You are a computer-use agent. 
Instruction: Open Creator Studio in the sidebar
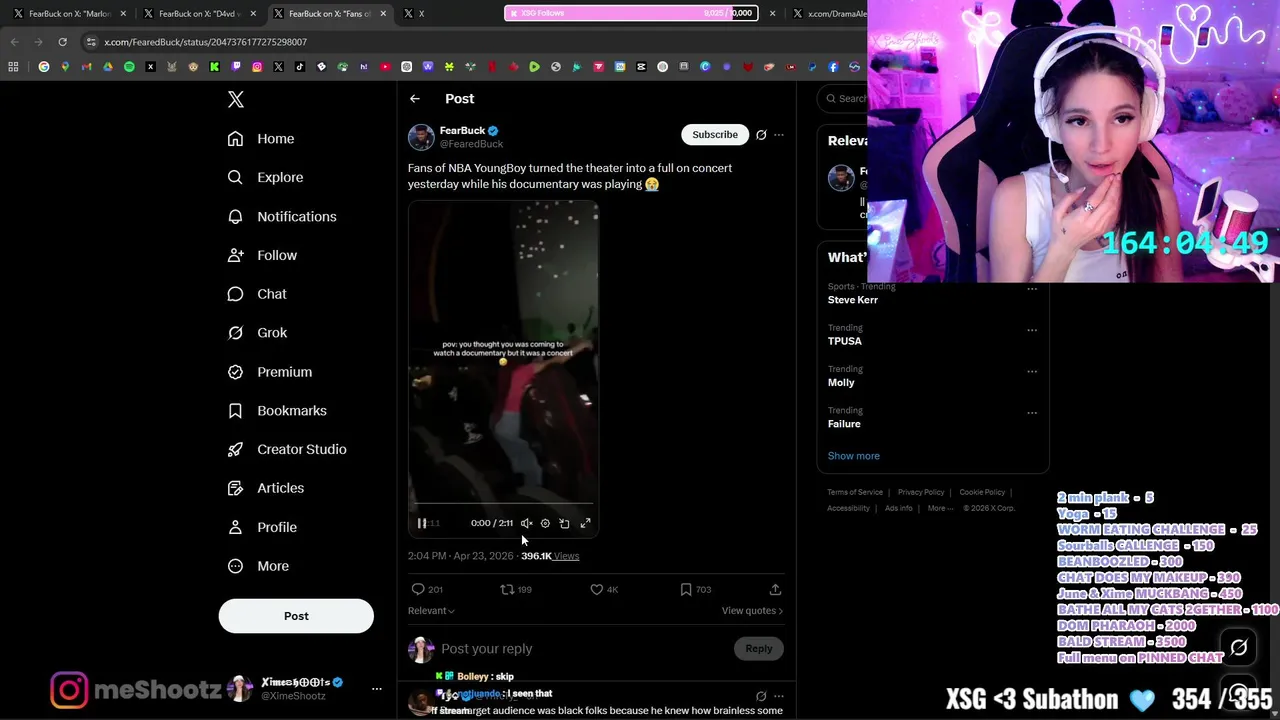pos(287,450)
